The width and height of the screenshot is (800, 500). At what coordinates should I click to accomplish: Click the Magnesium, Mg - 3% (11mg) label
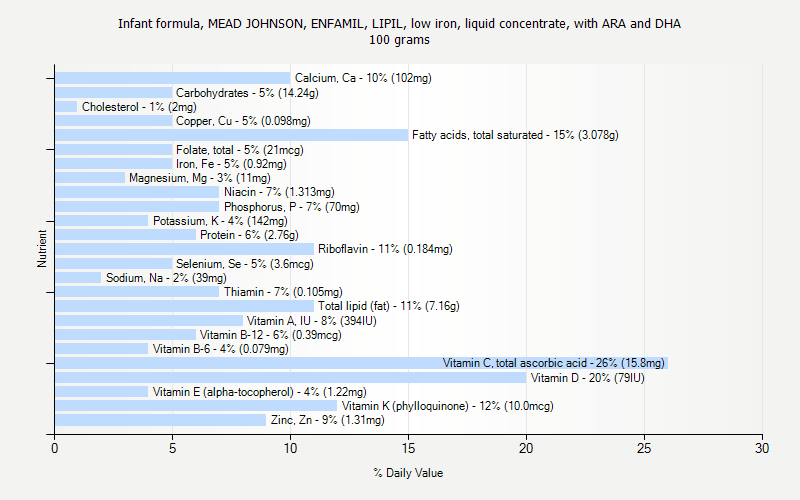click(x=200, y=178)
